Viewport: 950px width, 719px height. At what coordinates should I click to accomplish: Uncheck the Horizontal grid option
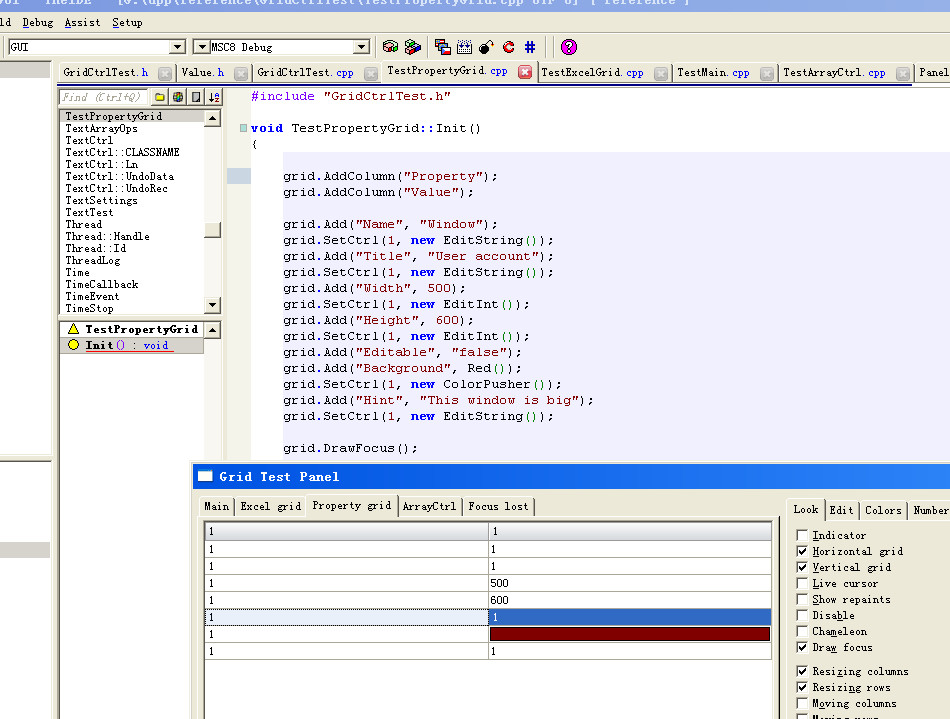(802, 552)
